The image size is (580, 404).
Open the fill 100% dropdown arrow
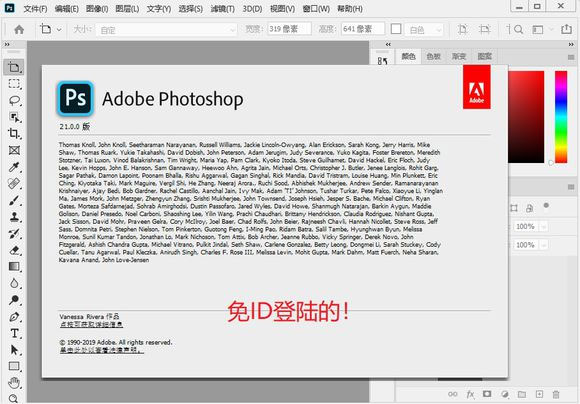(543, 245)
